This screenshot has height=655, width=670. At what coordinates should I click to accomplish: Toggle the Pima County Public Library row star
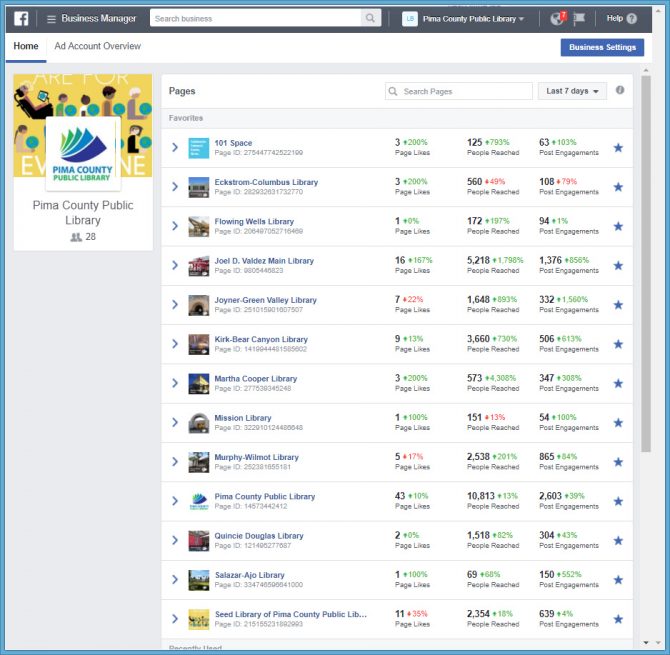[618, 502]
